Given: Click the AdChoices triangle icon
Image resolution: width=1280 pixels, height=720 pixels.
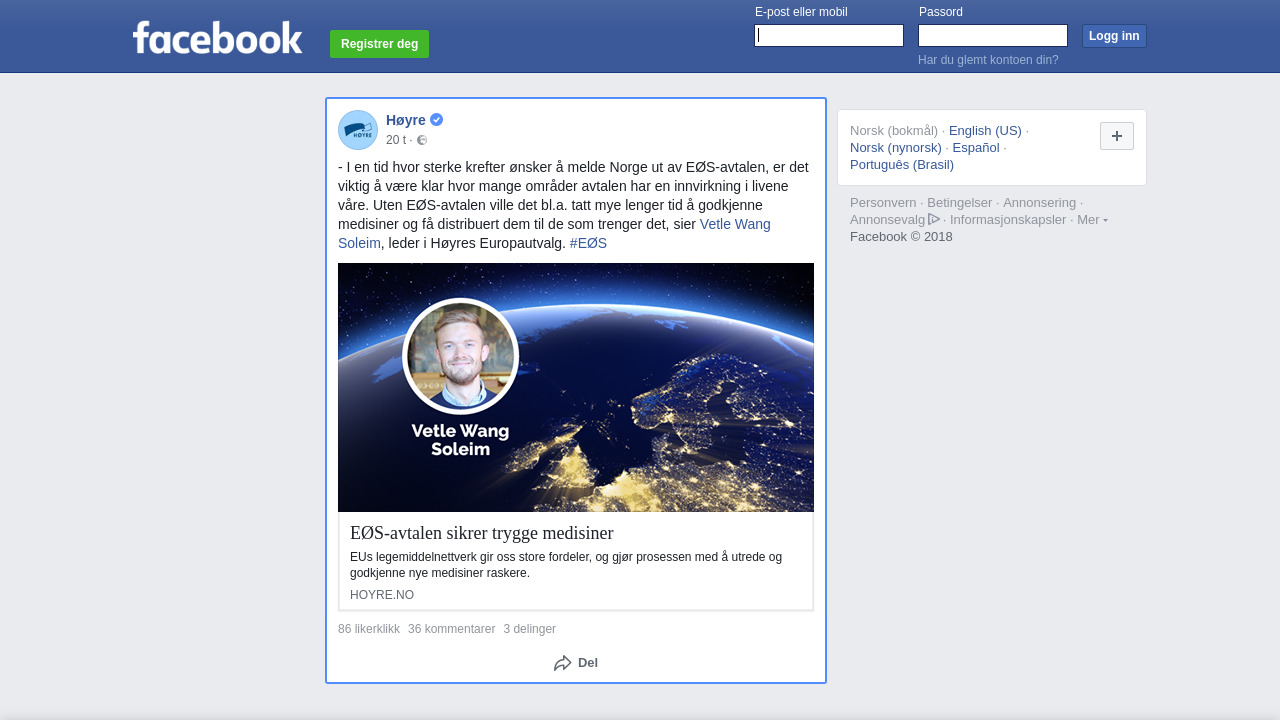Looking at the screenshot, I should click(934, 219).
